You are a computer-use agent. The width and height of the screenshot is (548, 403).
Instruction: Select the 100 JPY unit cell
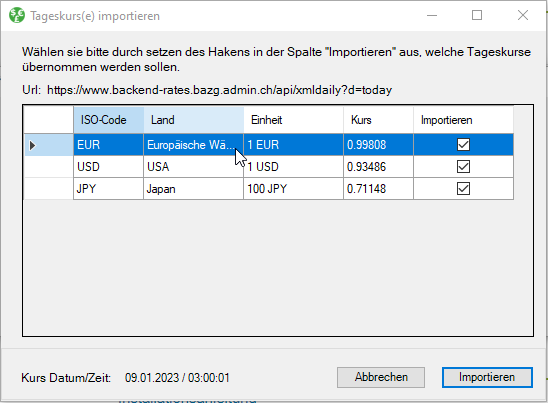click(294, 189)
